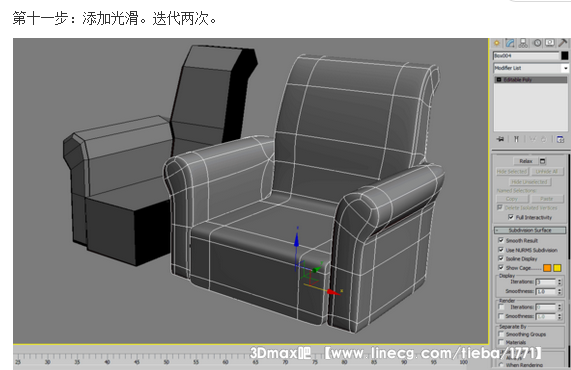Open the Create command panel tab
Viewport: 571px width, 370px height.
(x=497, y=43)
